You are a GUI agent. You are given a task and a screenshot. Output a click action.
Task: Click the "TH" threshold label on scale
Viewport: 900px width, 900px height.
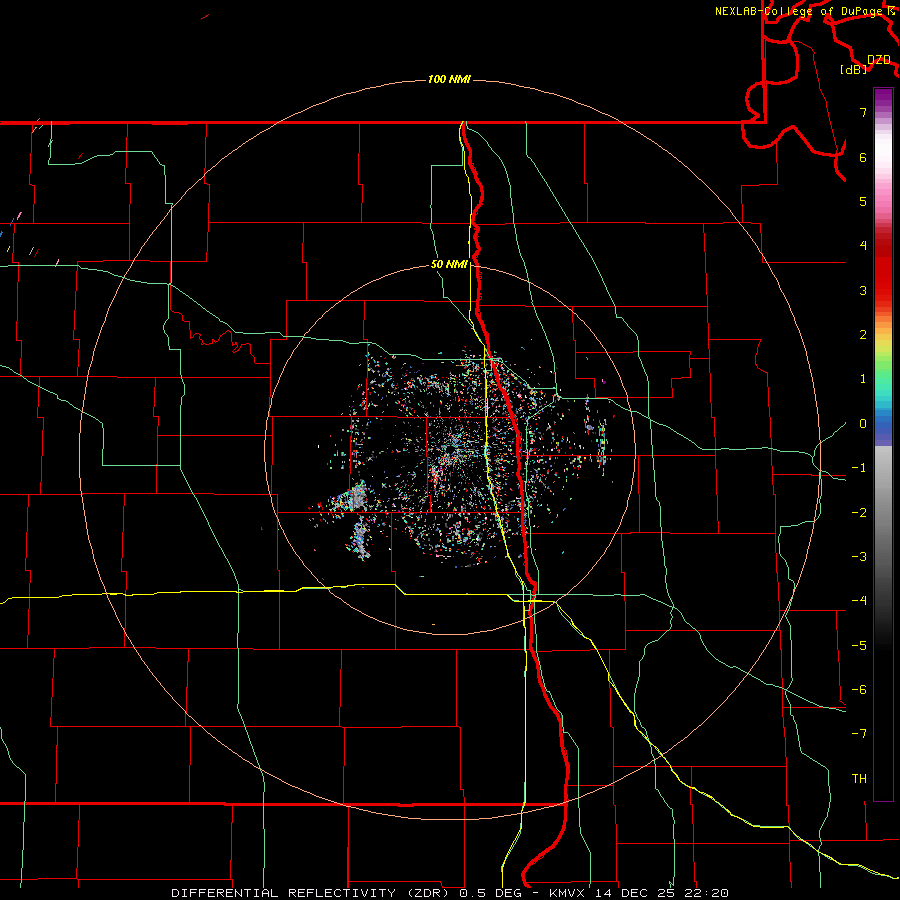click(859, 779)
